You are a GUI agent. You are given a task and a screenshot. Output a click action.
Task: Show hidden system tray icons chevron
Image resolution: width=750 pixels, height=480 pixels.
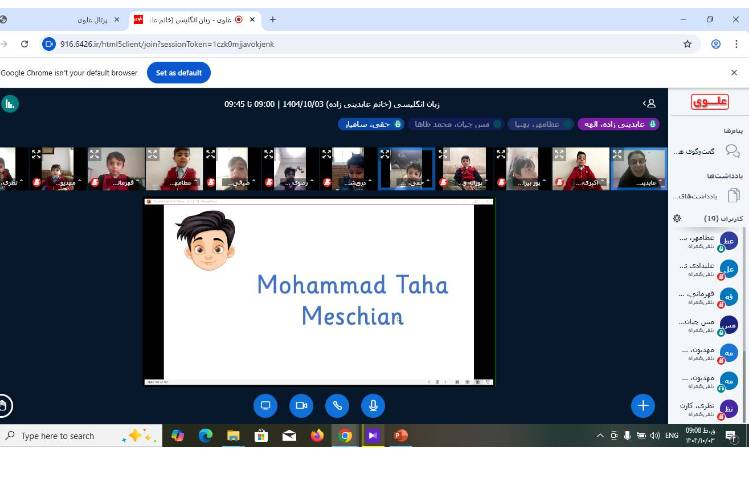click(600, 436)
